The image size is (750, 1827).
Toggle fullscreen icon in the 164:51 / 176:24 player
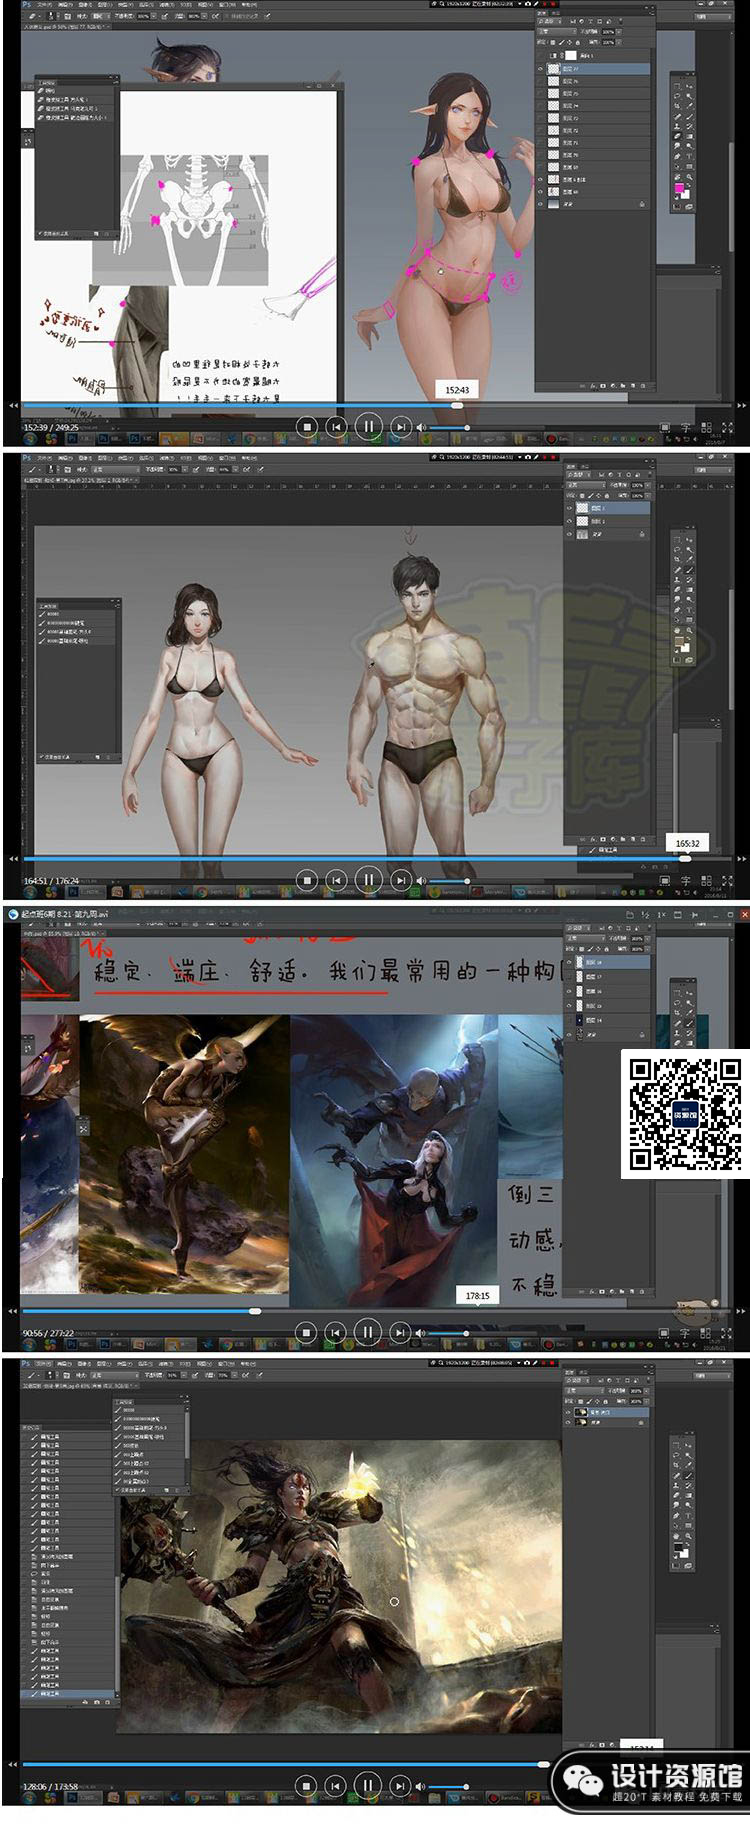727,881
